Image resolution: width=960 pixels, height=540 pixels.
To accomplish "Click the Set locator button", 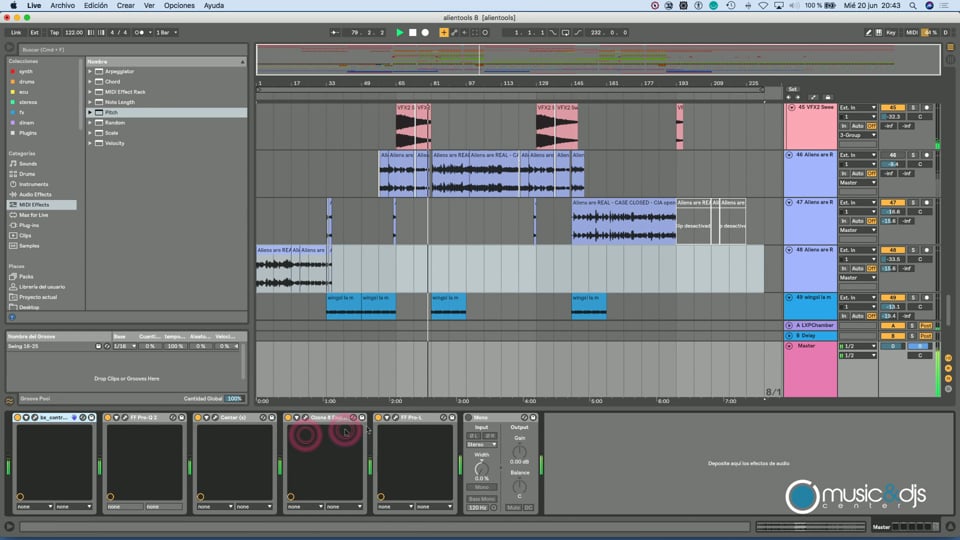I will point(792,89).
